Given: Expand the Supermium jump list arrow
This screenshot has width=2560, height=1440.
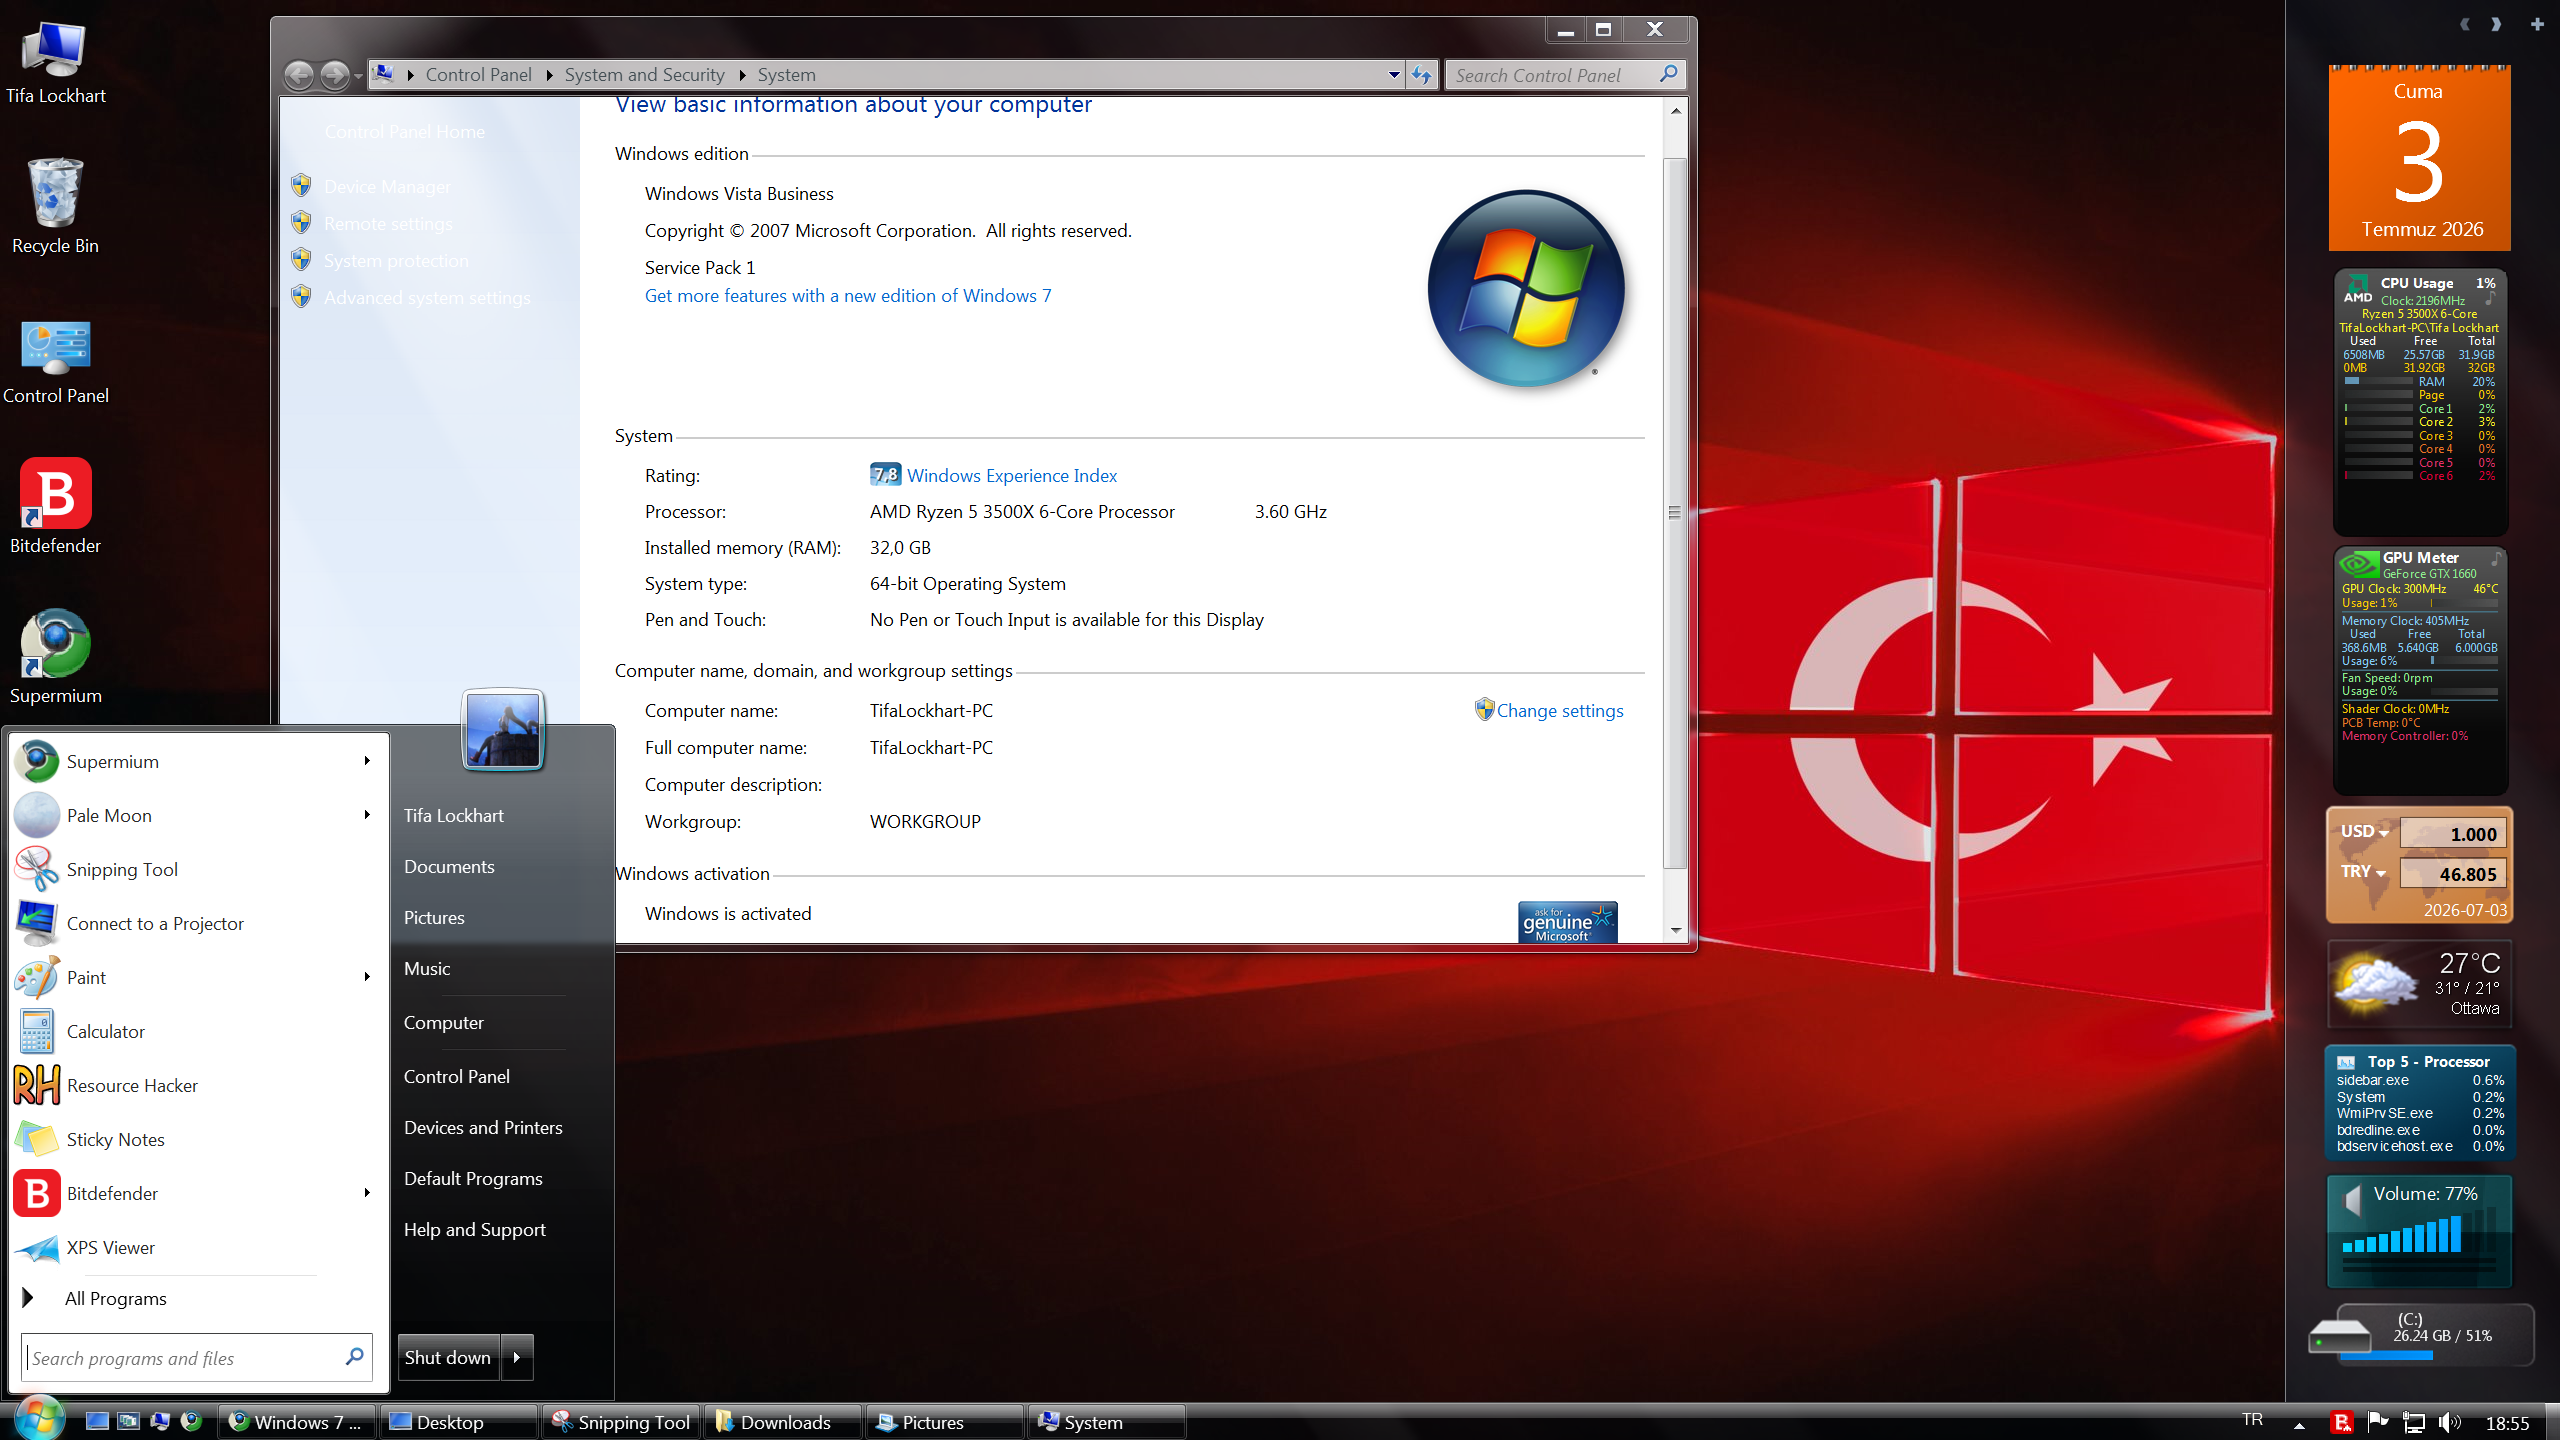Looking at the screenshot, I should pos(368,761).
